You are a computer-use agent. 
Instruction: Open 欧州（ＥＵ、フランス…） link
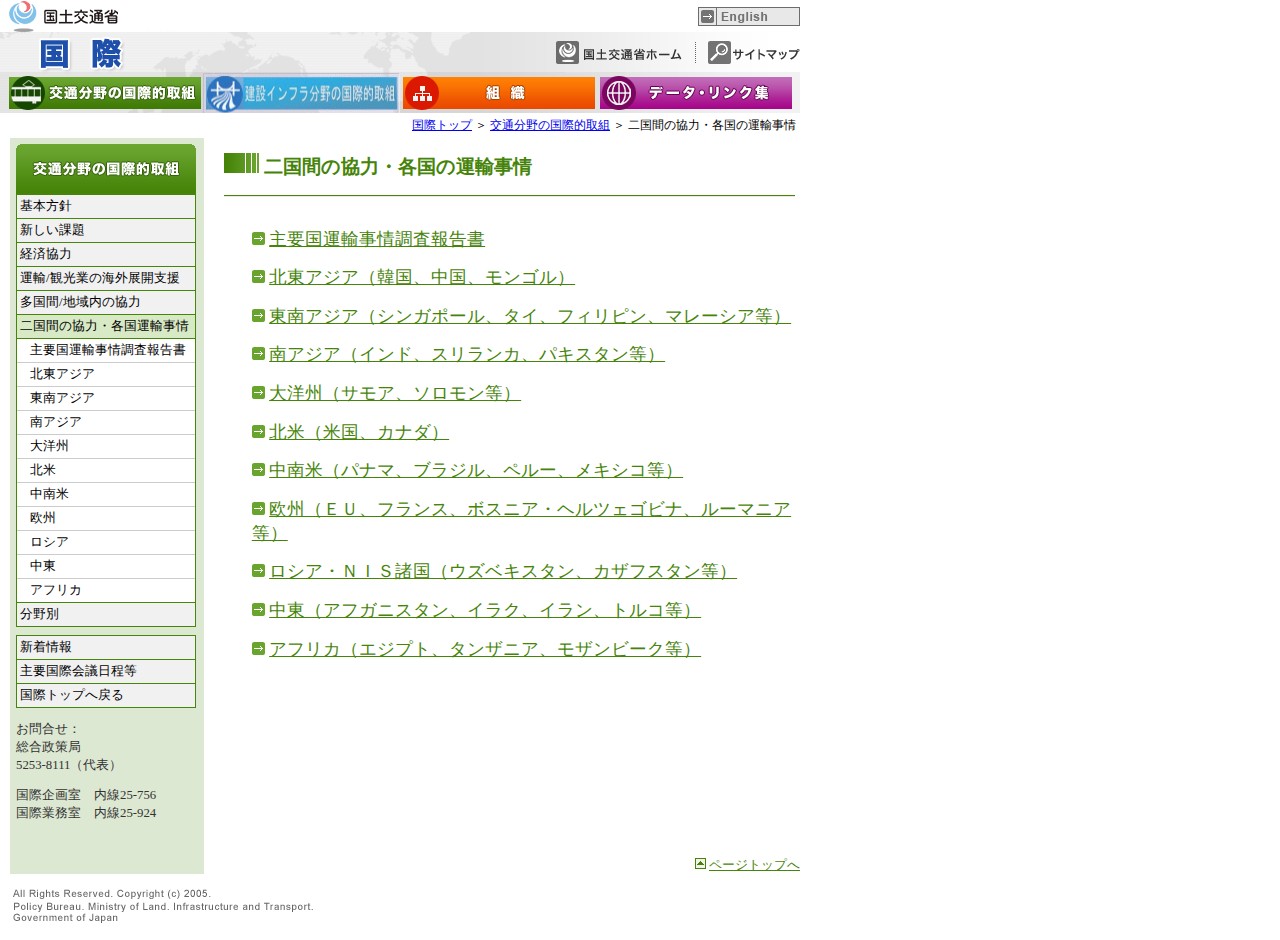530,509
